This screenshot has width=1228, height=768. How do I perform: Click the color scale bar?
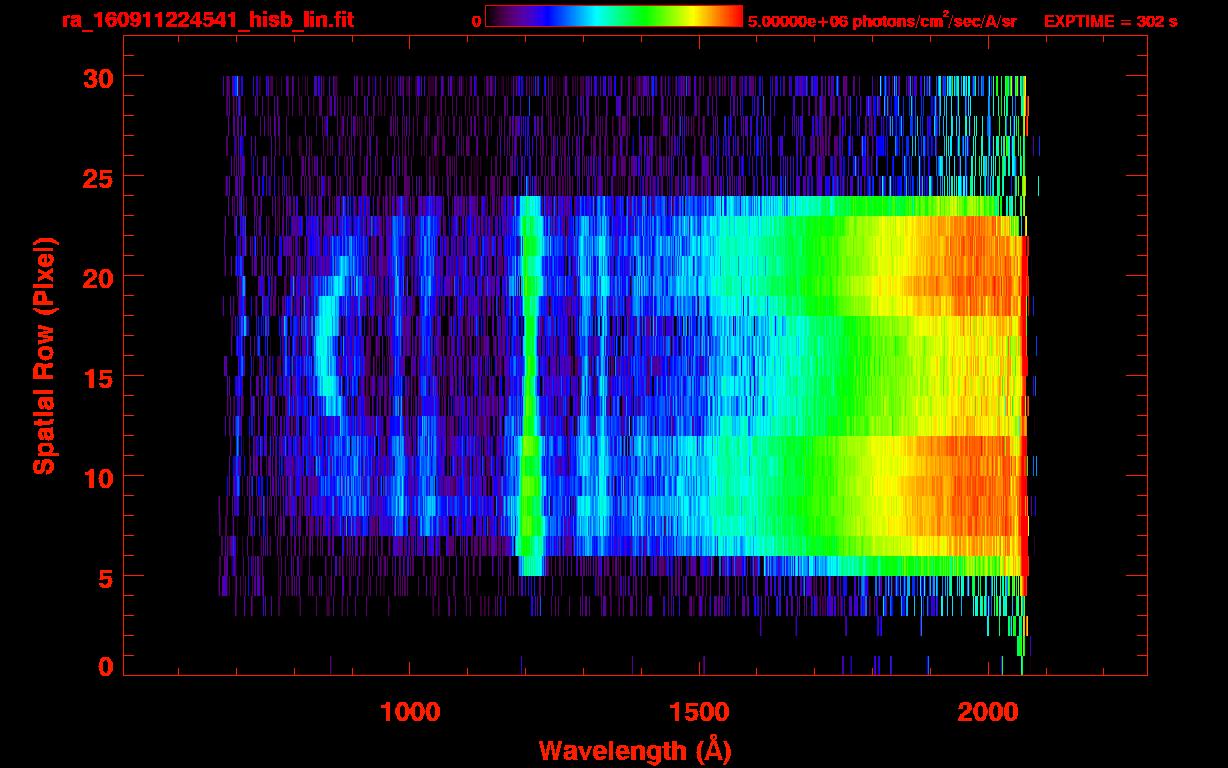(x=614, y=16)
